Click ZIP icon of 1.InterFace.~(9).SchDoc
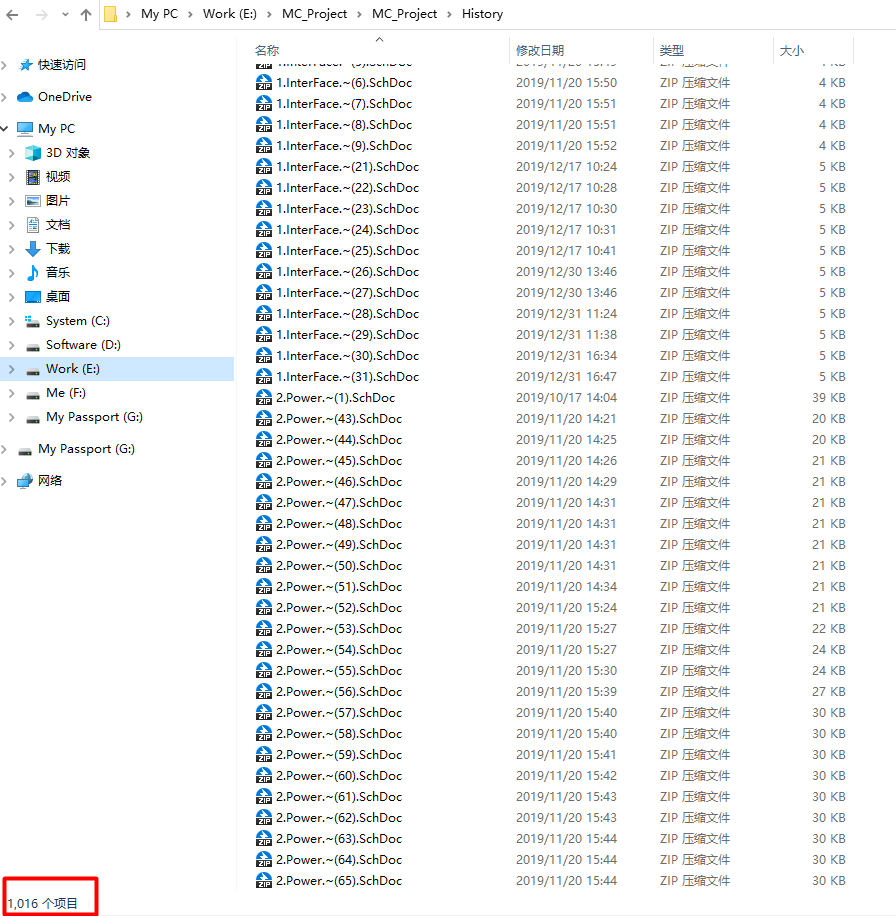 (x=264, y=146)
